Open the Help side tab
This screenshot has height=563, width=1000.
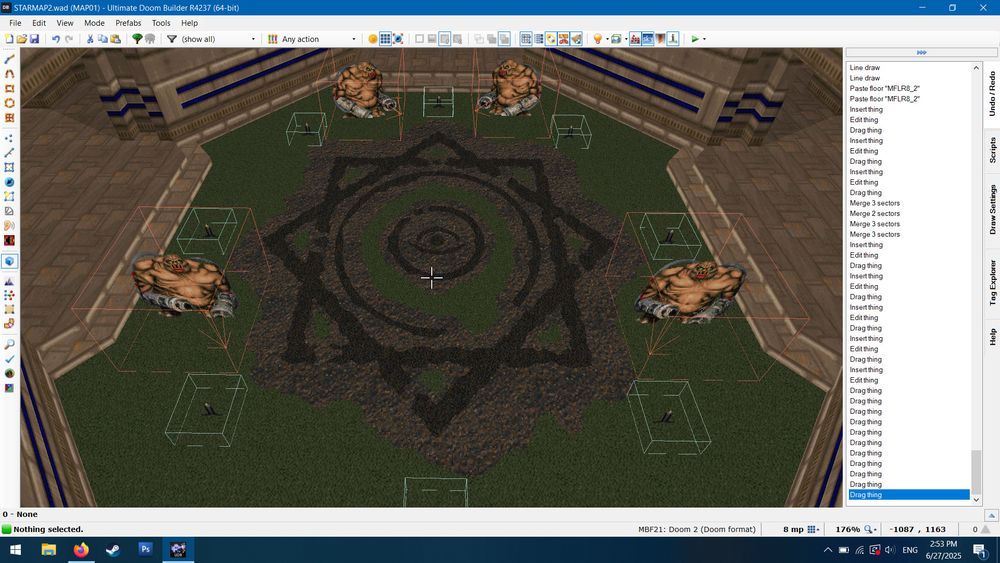[992, 337]
